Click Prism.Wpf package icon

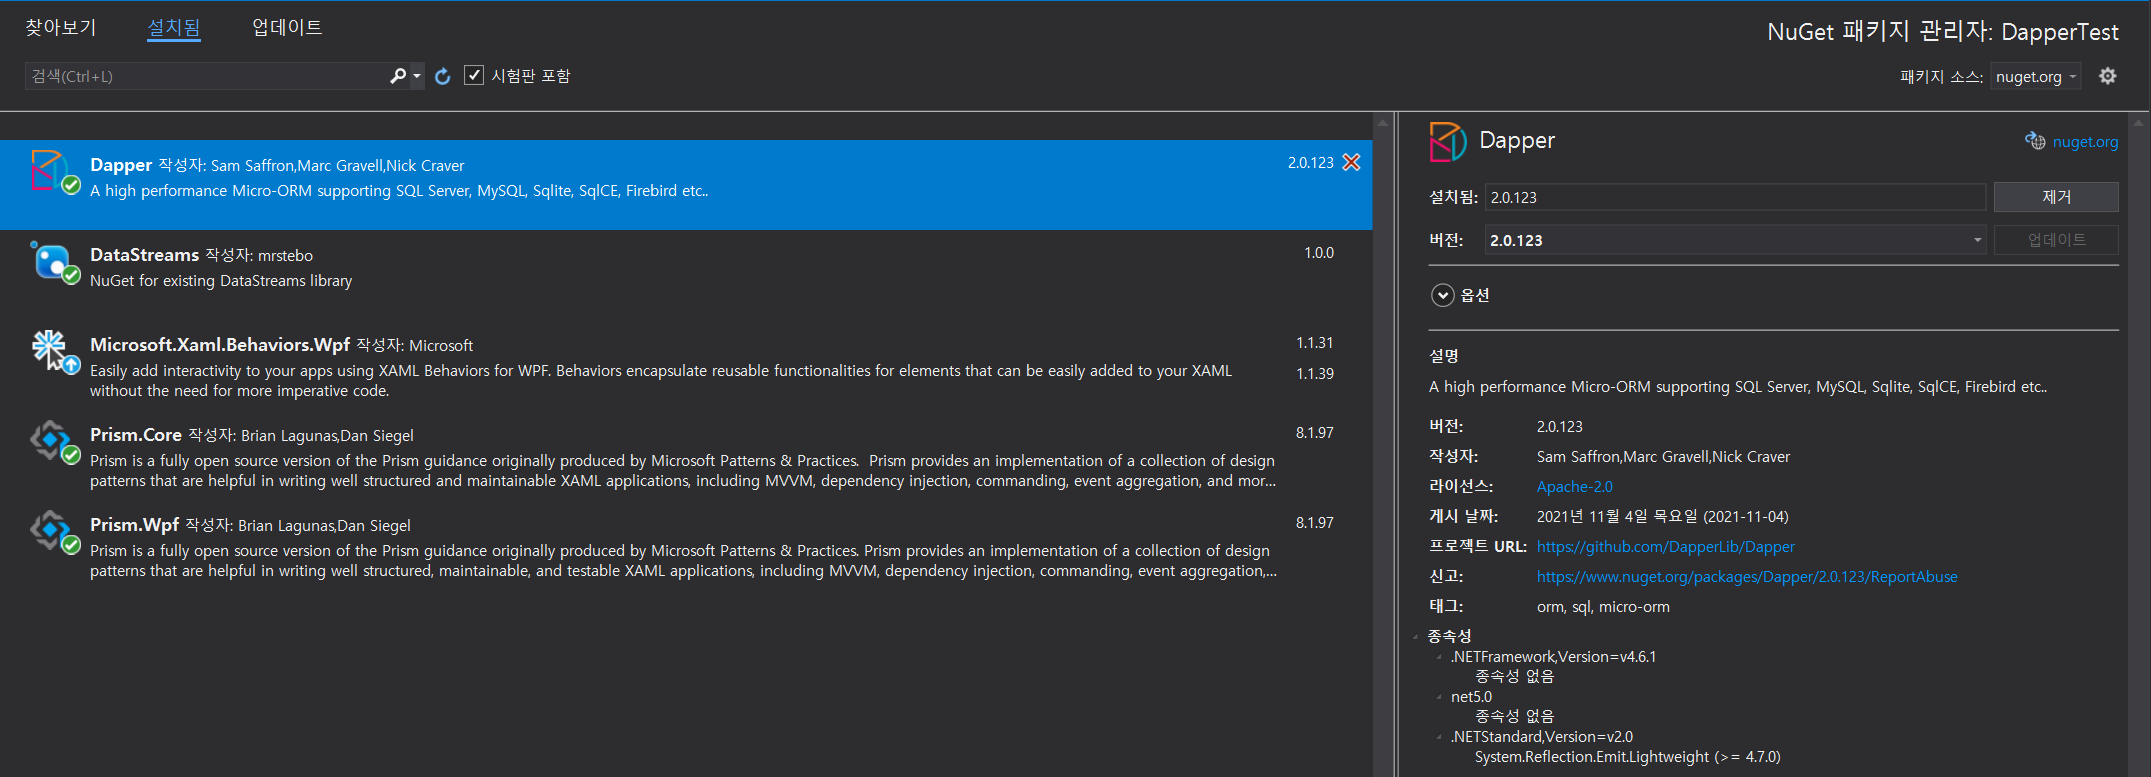tap(54, 532)
